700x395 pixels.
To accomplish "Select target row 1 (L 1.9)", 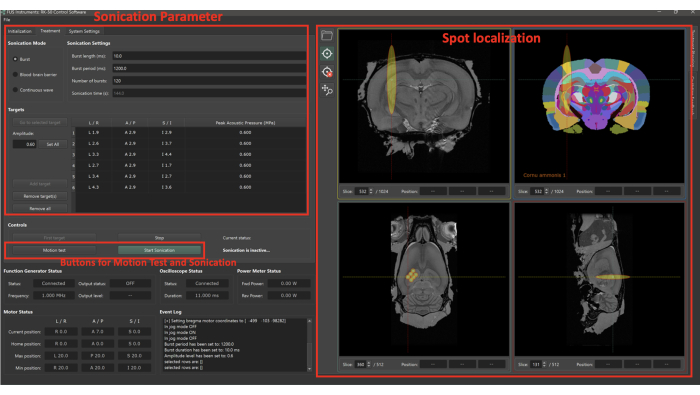I will (191, 133).
